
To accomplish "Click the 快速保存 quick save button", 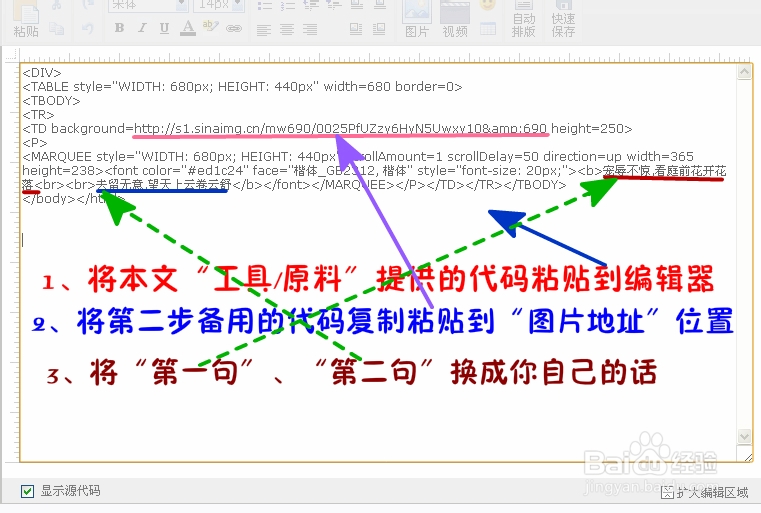I will tap(563, 20).
